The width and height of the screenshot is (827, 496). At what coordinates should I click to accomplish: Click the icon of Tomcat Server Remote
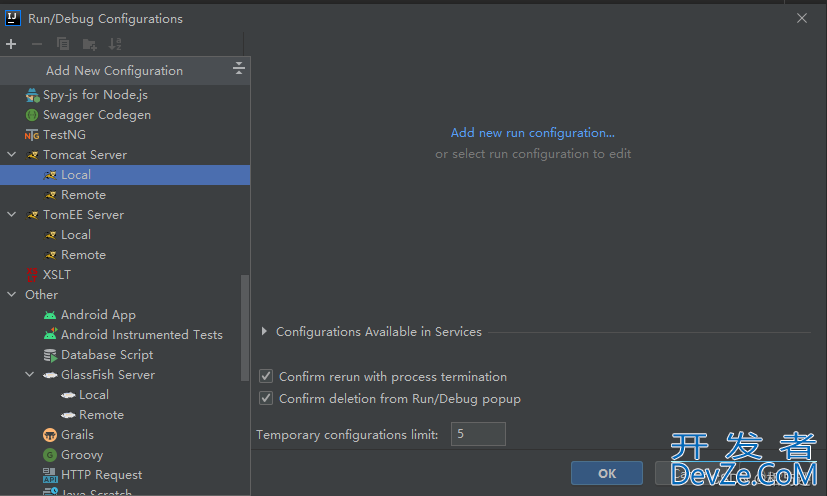pos(51,195)
